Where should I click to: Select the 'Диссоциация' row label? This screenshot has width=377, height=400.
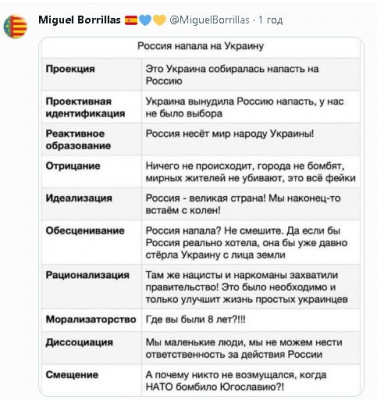[79, 342]
